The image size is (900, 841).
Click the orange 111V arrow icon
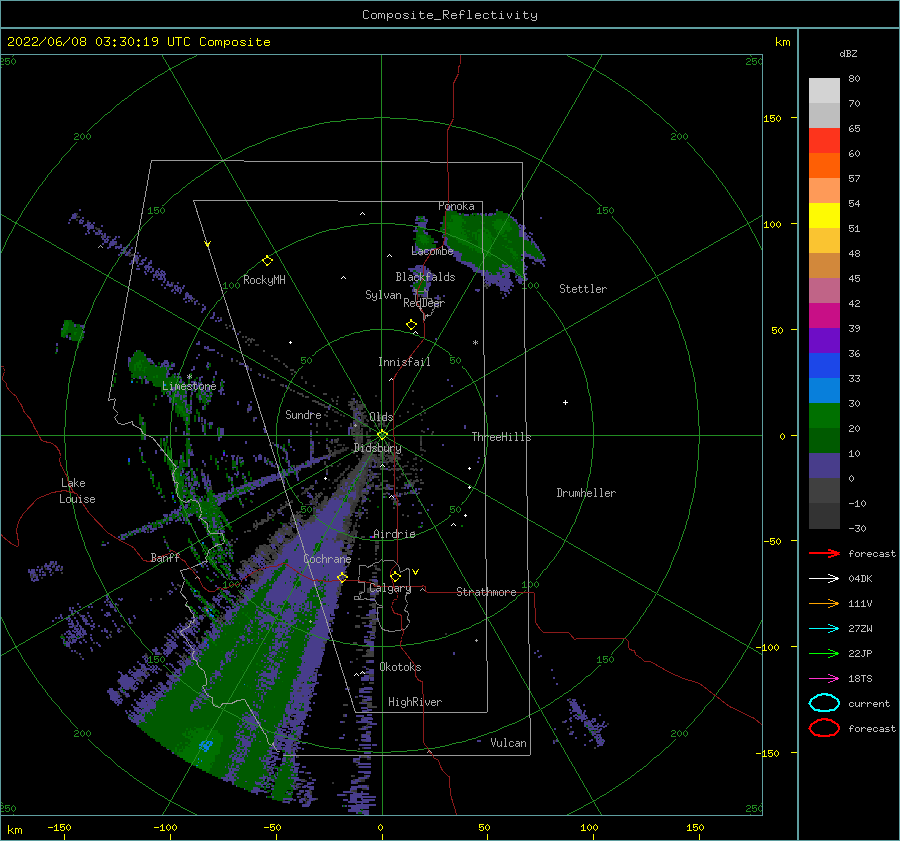[x=824, y=603]
